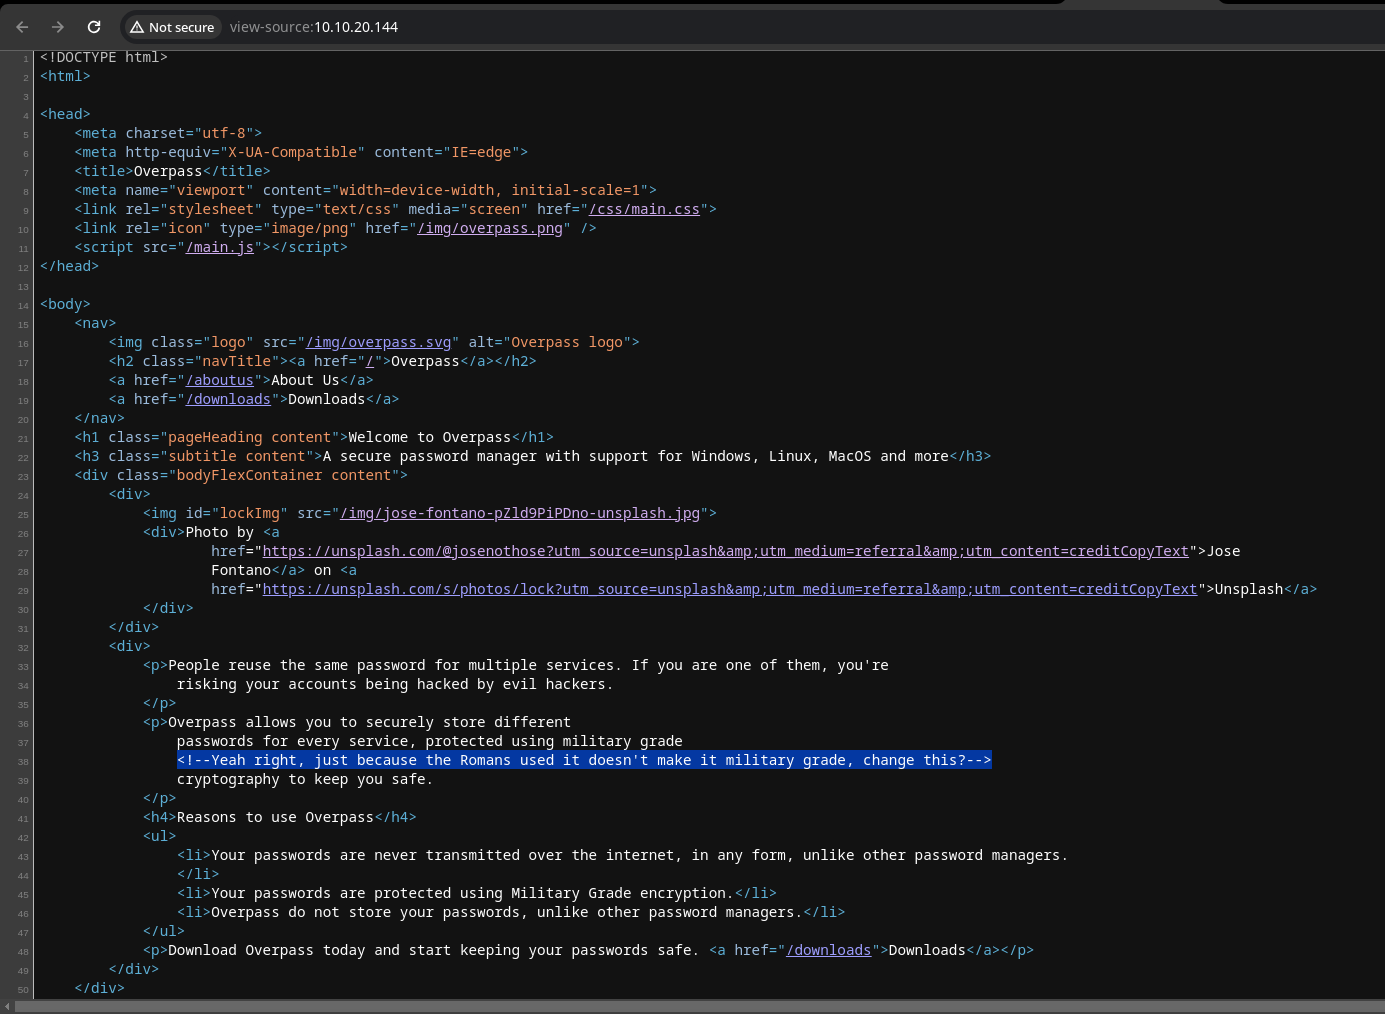This screenshot has width=1385, height=1014.
Task: Click the root "/" href link in navTitle
Action: coord(370,361)
